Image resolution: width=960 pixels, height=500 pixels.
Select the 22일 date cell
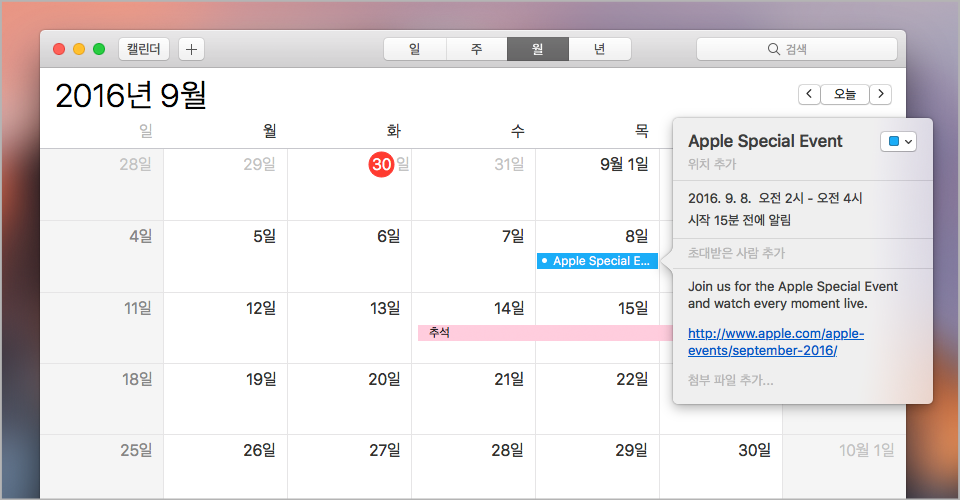tap(598, 399)
